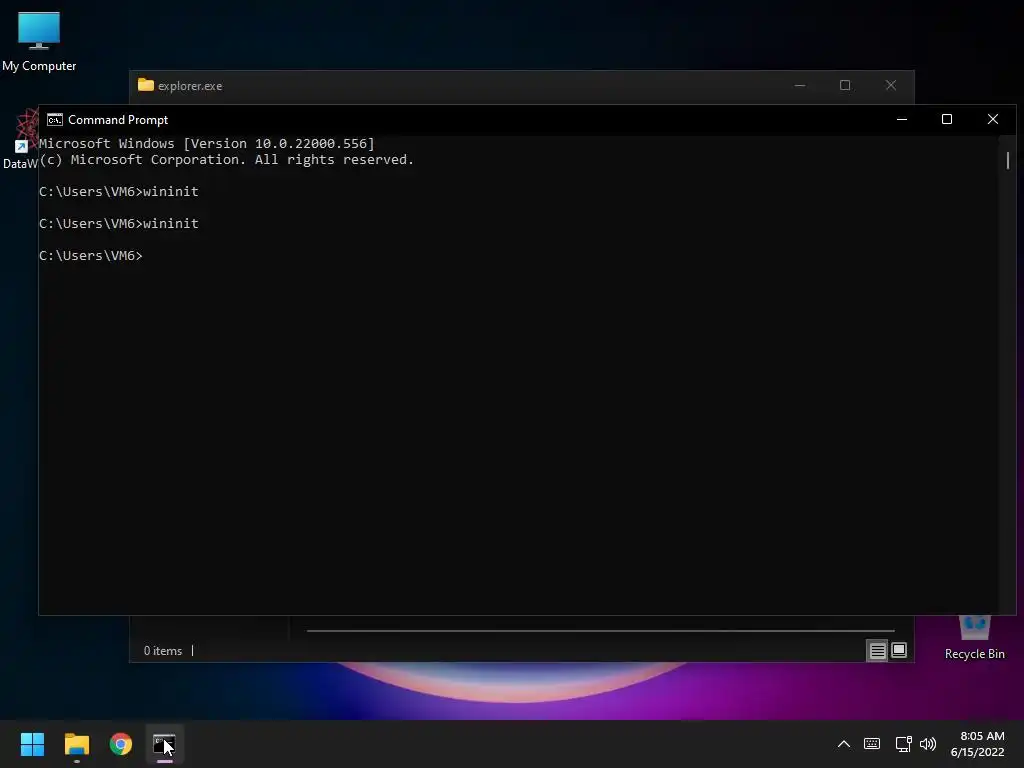The width and height of the screenshot is (1024, 768).
Task: Open the clock and date 8:05 AM
Action: (978, 744)
